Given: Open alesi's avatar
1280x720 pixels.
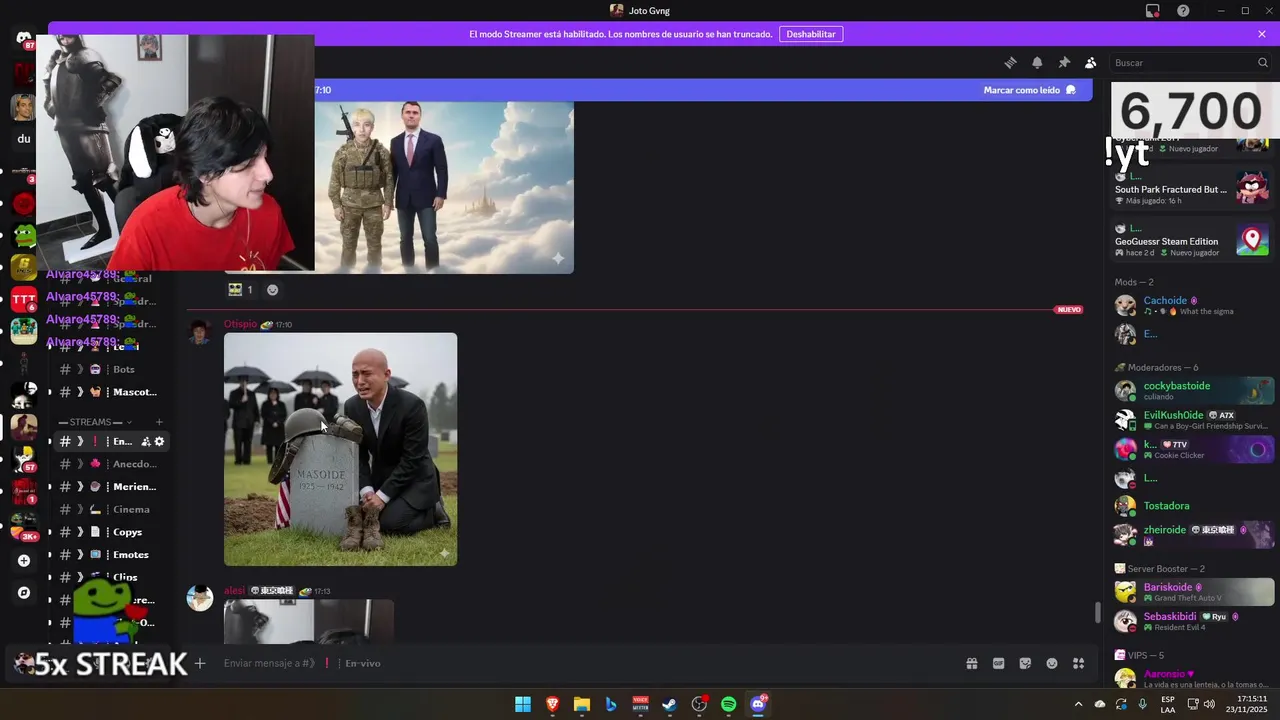Looking at the screenshot, I should [x=200, y=598].
